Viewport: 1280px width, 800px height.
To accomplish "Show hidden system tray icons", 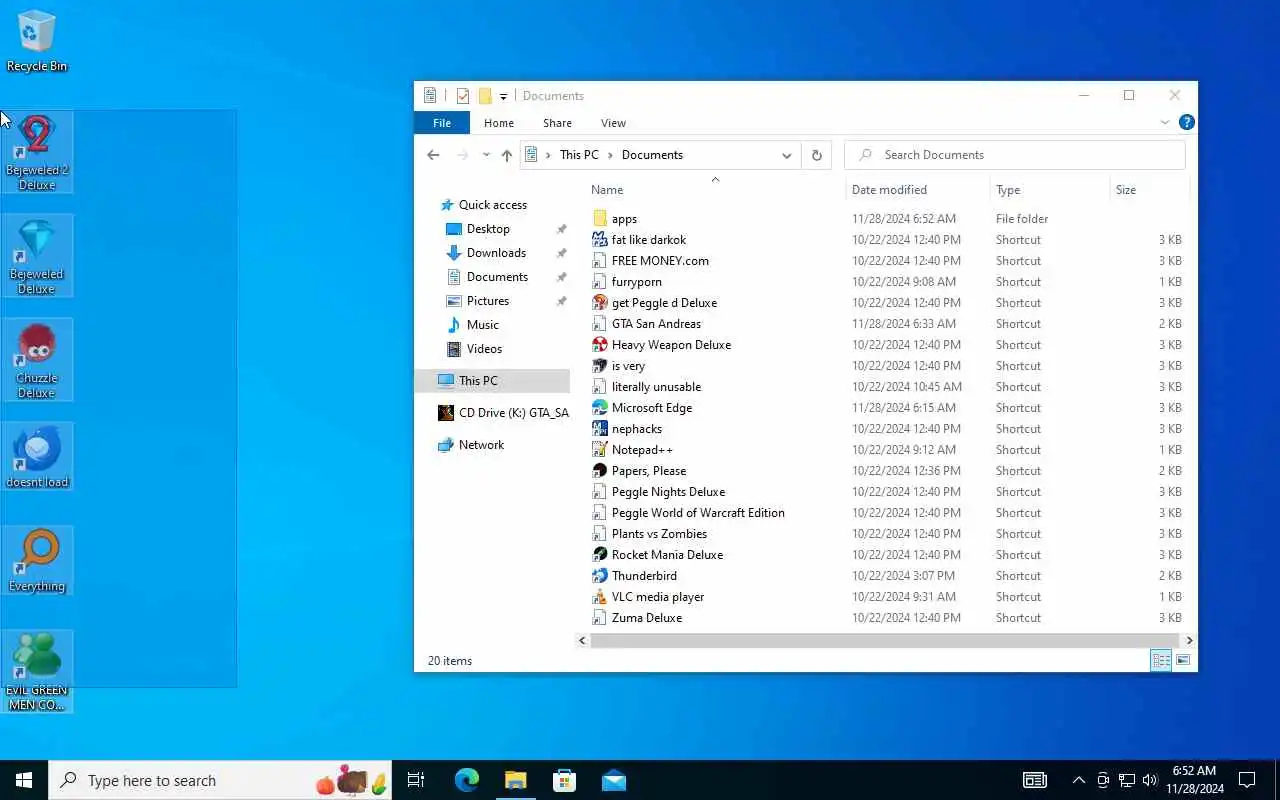I will pyautogui.click(x=1078, y=780).
